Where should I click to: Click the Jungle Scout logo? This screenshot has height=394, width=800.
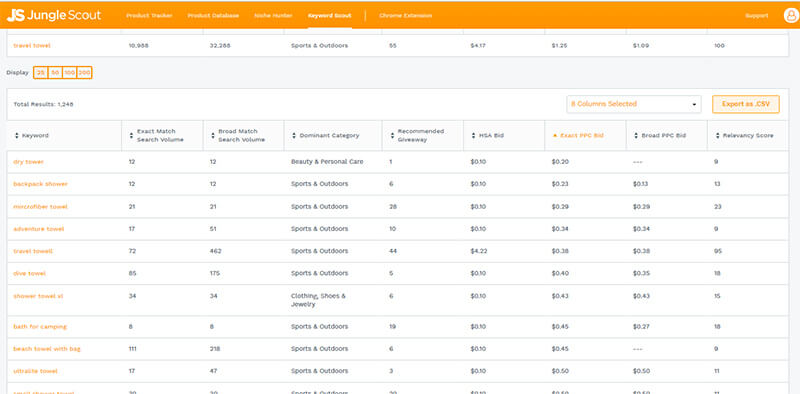point(54,15)
